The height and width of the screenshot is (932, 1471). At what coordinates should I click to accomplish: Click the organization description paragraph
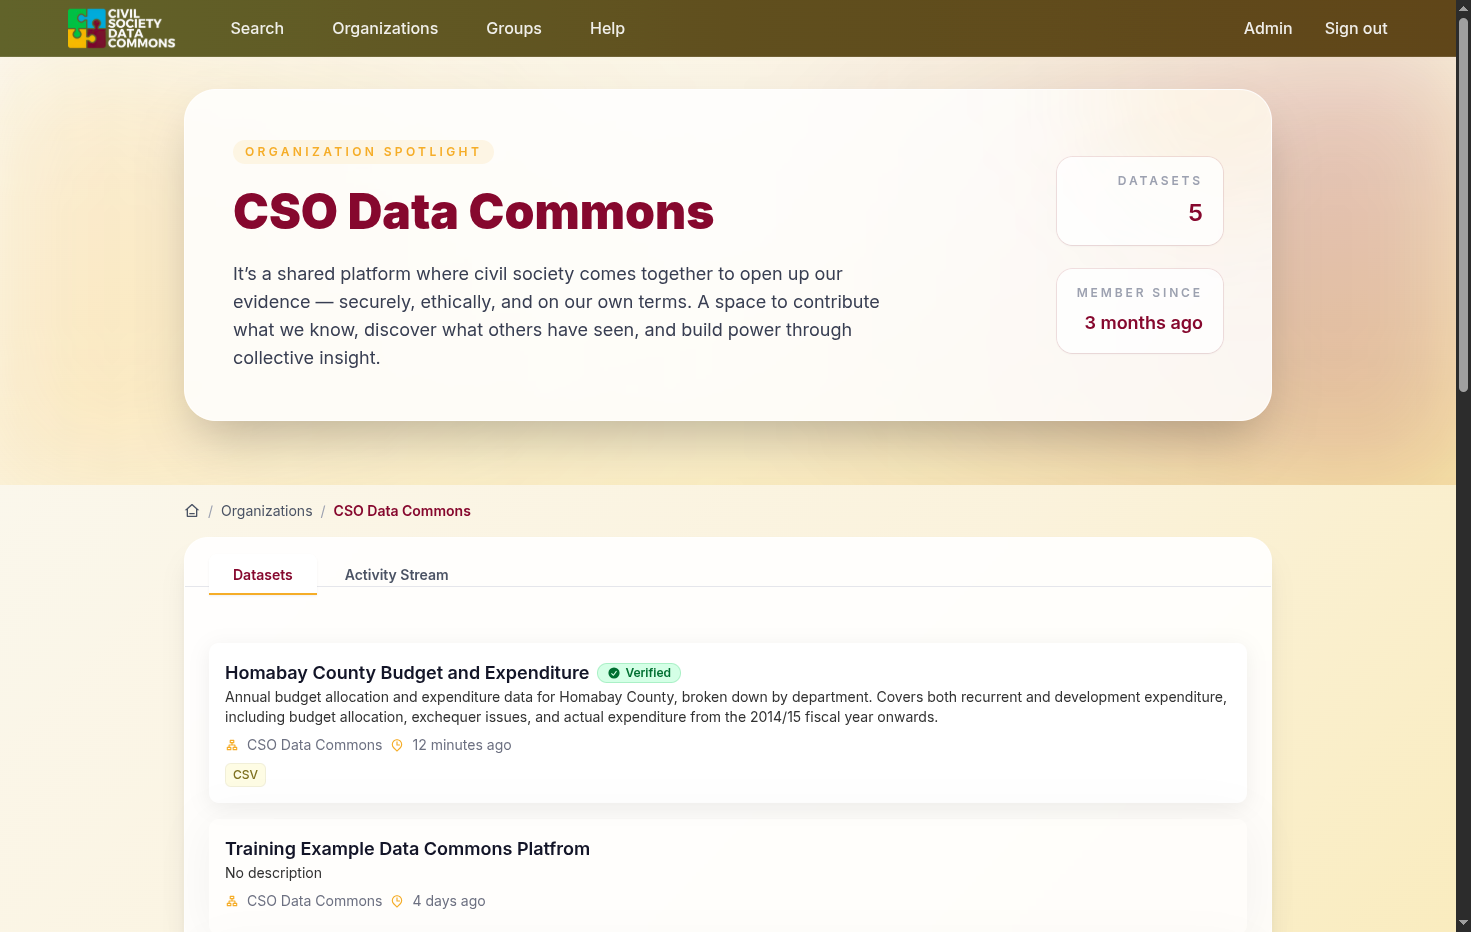click(557, 316)
